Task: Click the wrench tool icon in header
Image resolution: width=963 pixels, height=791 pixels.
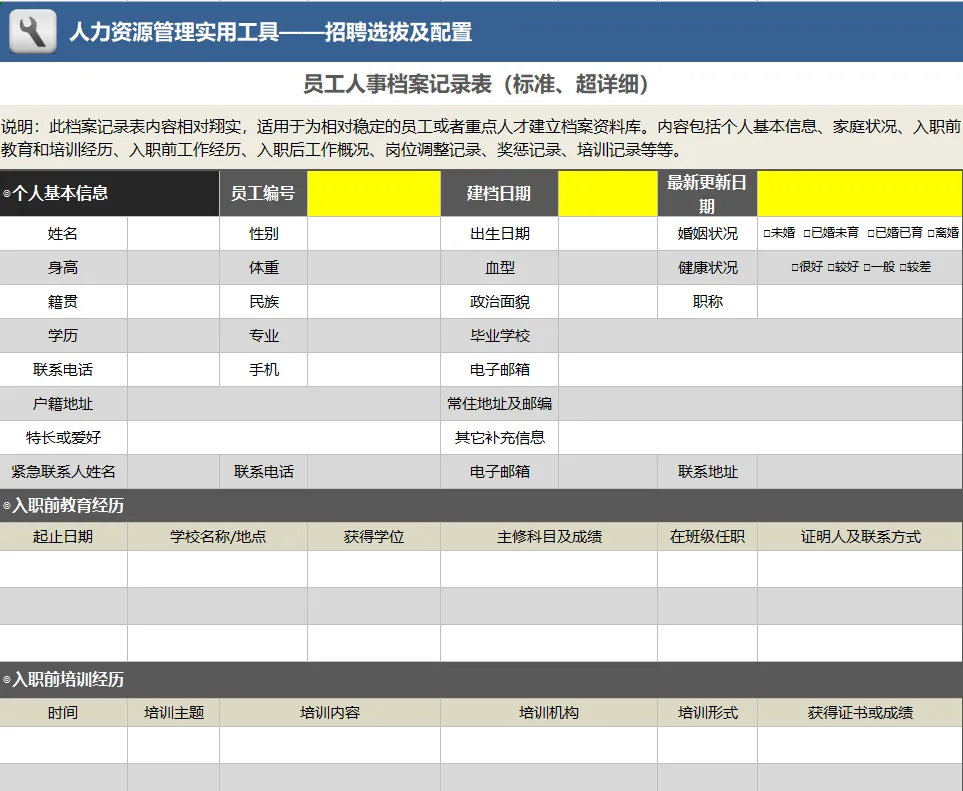Action: click(33, 31)
